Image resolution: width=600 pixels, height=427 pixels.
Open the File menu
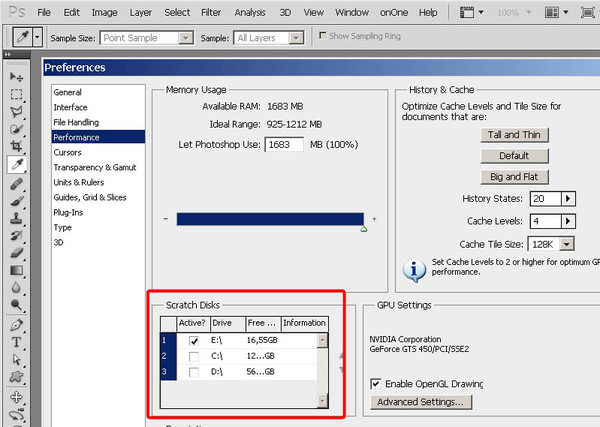coord(44,13)
